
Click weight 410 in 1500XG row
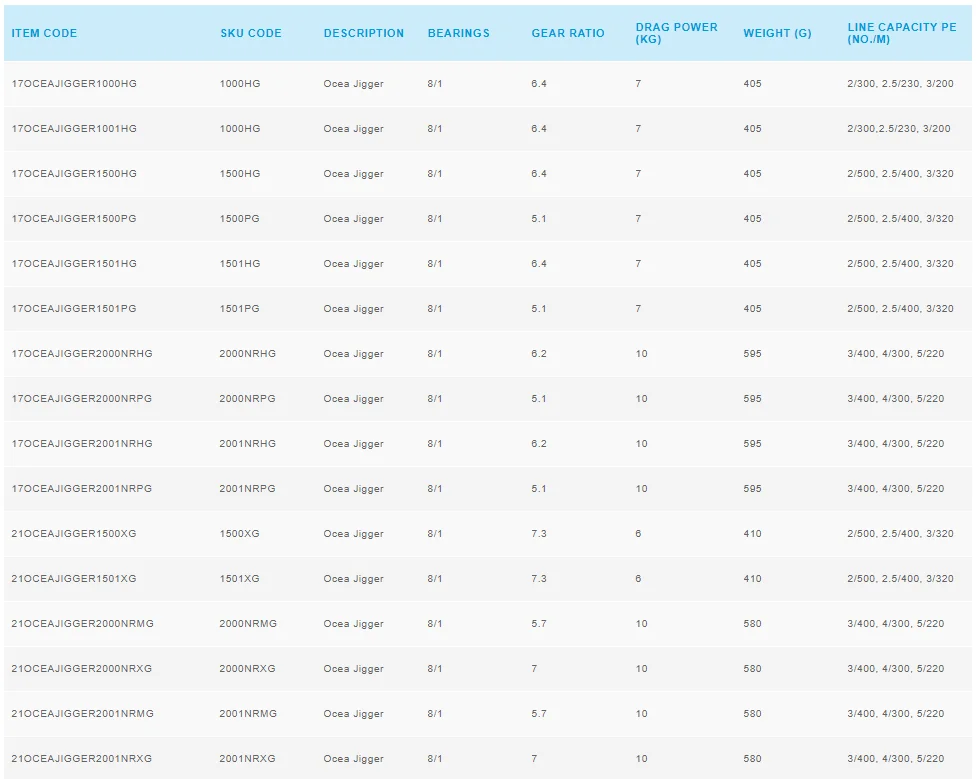pyautogui.click(x=752, y=533)
